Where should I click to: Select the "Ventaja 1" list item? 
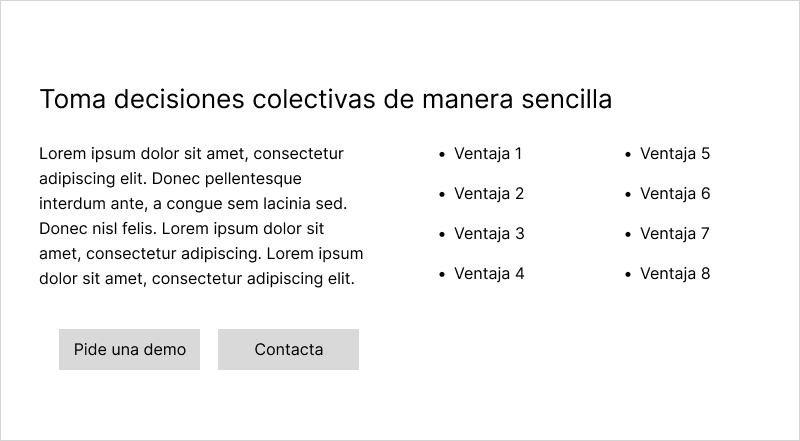pyautogui.click(x=488, y=154)
